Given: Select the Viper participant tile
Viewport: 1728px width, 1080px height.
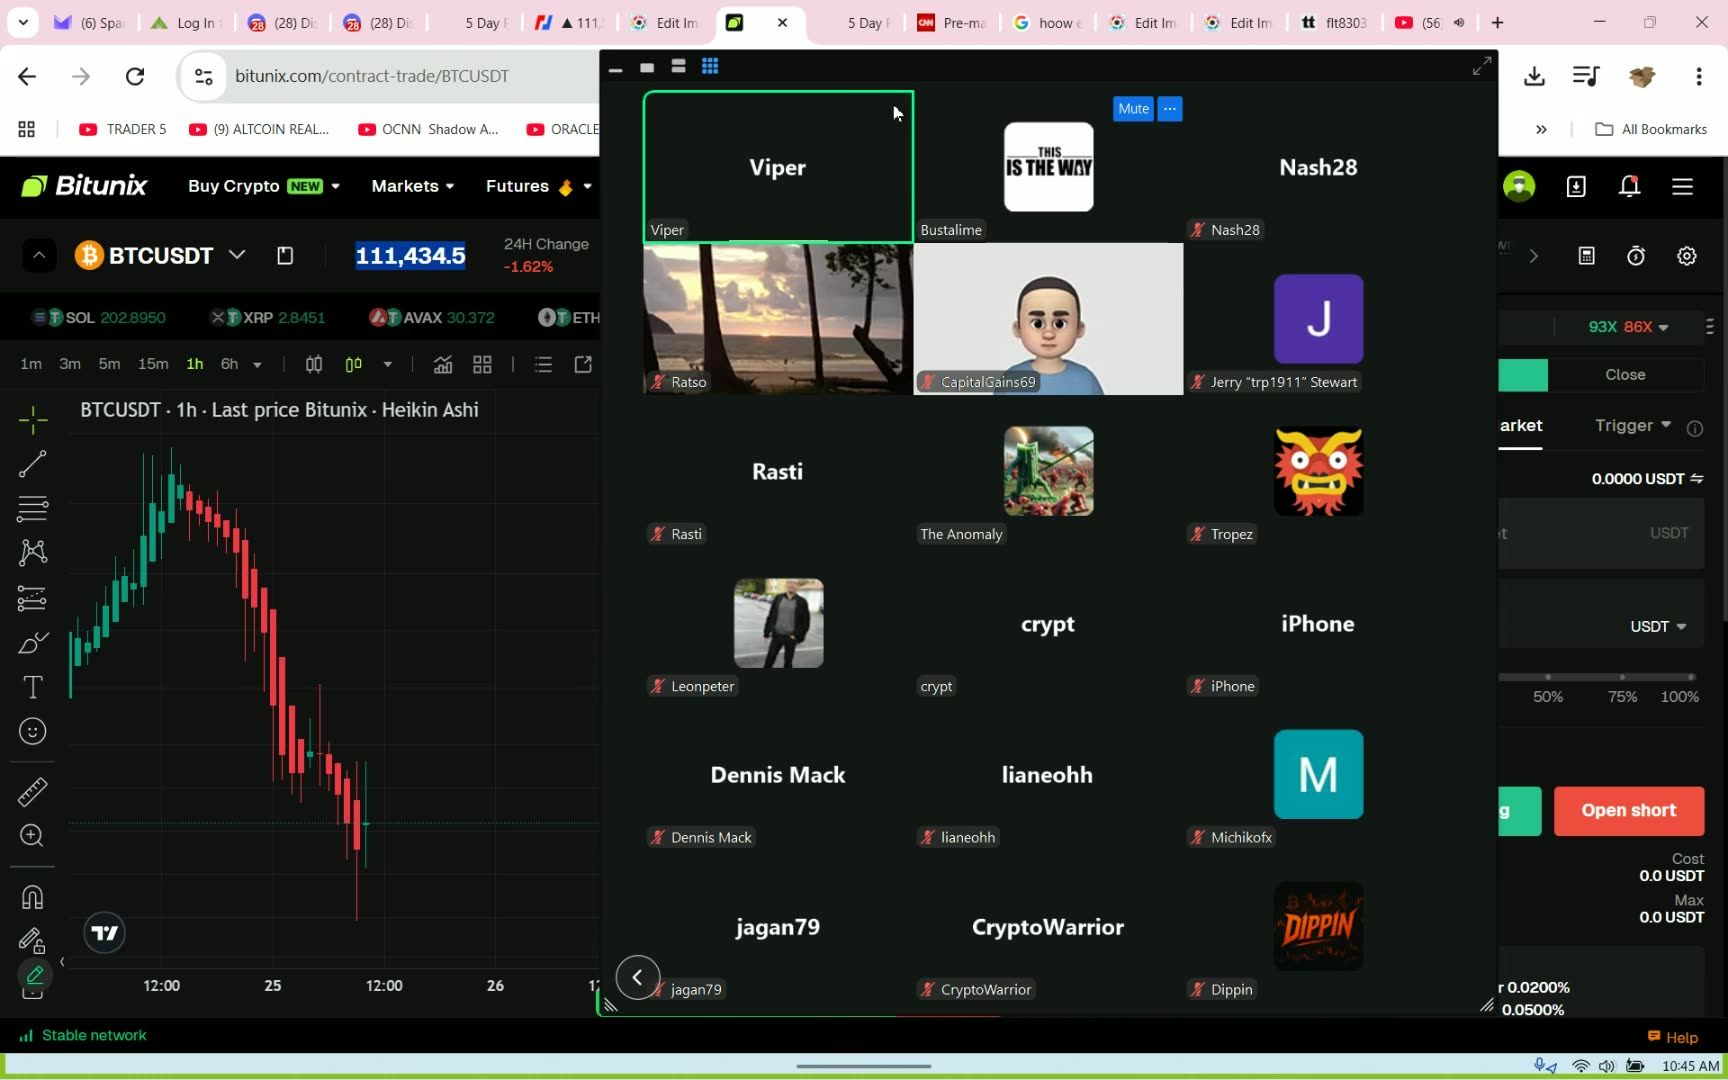Looking at the screenshot, I should tap(778, 167).
